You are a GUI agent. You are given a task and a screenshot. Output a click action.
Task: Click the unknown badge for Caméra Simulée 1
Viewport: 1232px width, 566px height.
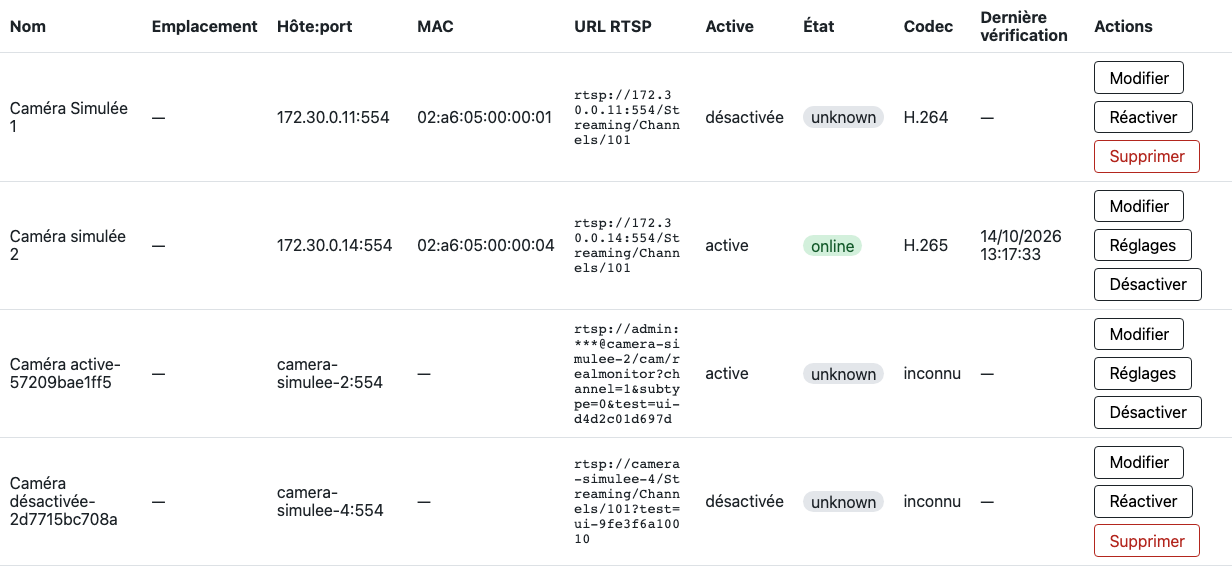843,118
